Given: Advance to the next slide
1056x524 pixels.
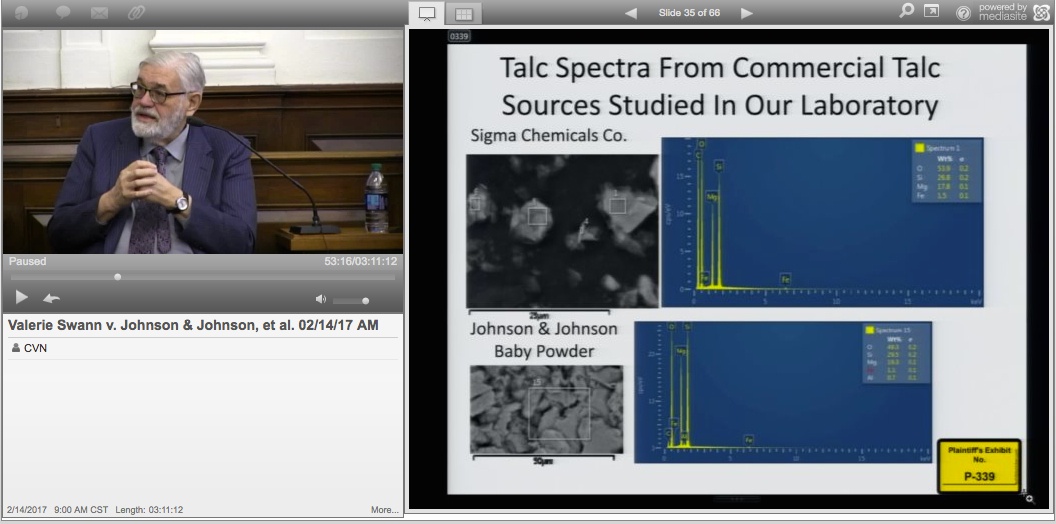Looking at the screenshot, I should (x=747, y=13).
